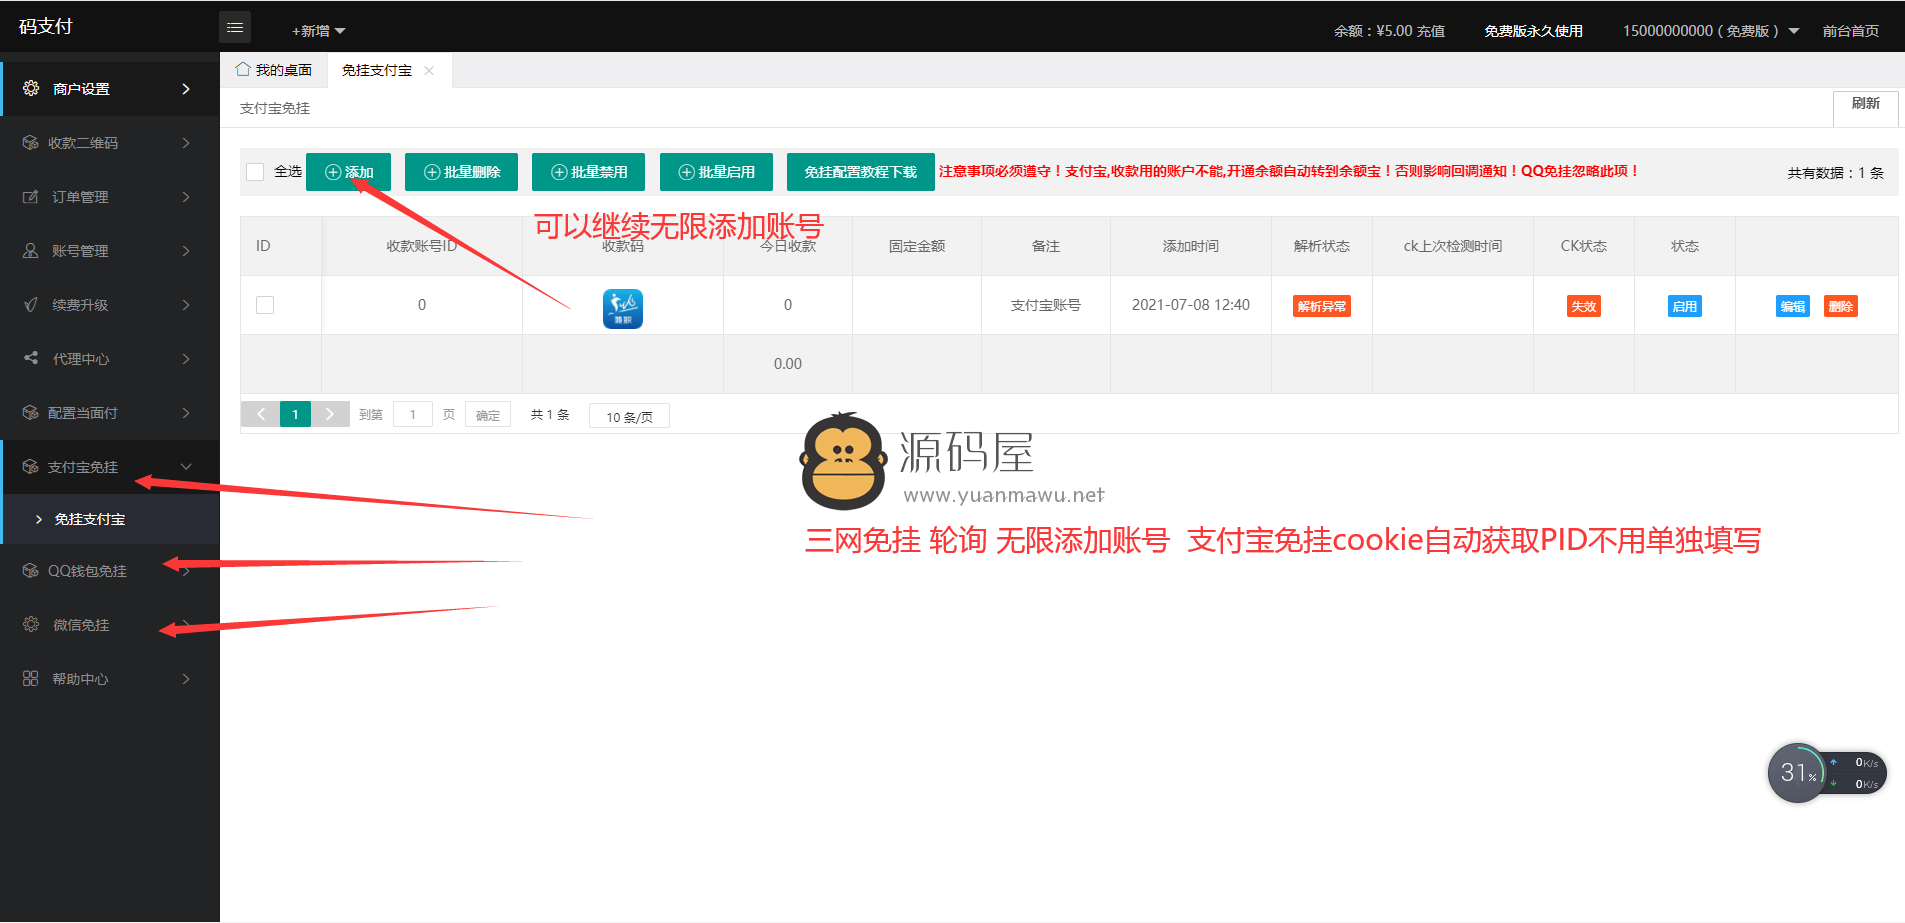Click the 解析异常 status badge

click(1322, 306)
